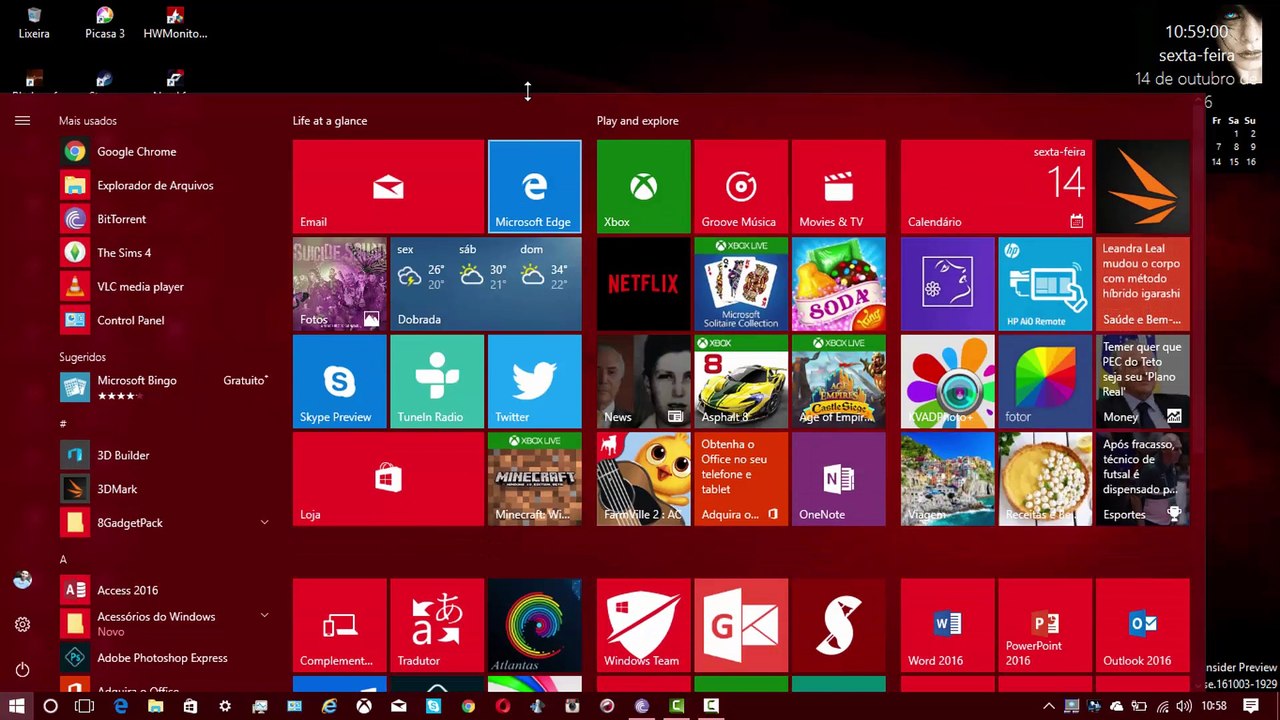Launch the Twitter tile
1280x720 pixels.
click(535, 381)
